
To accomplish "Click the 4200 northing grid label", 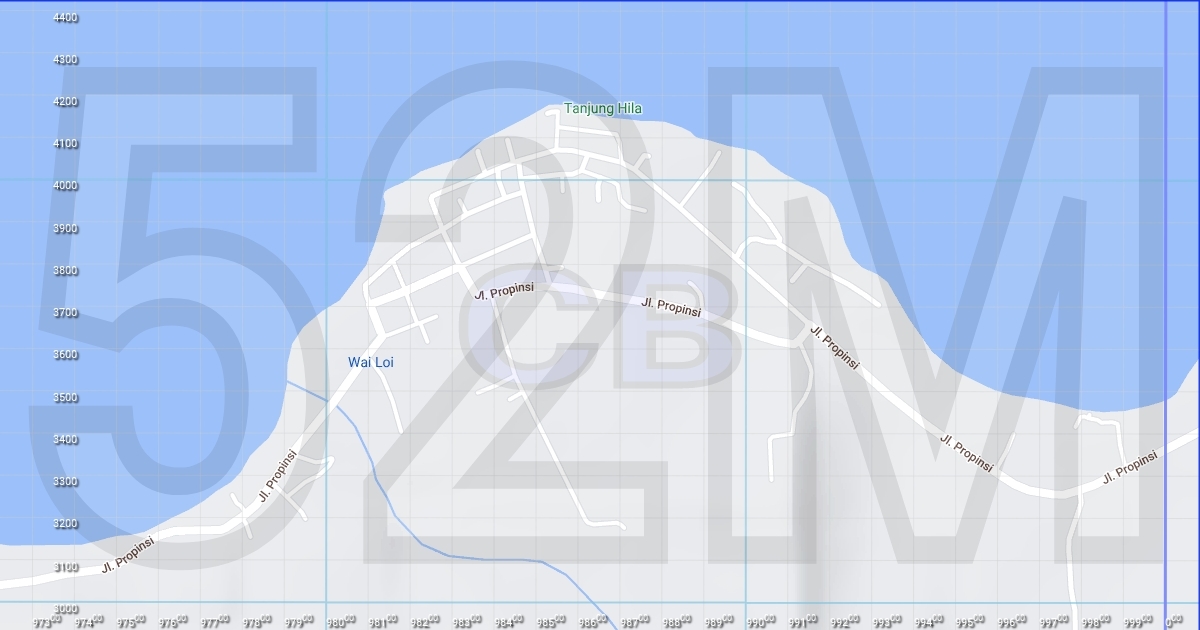I will [x=66, y=102].
